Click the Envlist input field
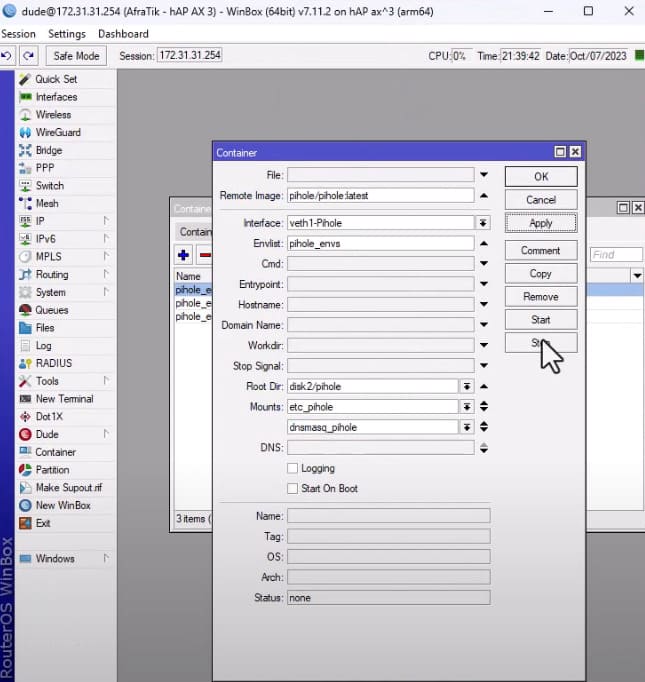Screen dimensions: 645x682 coord(381,244)
